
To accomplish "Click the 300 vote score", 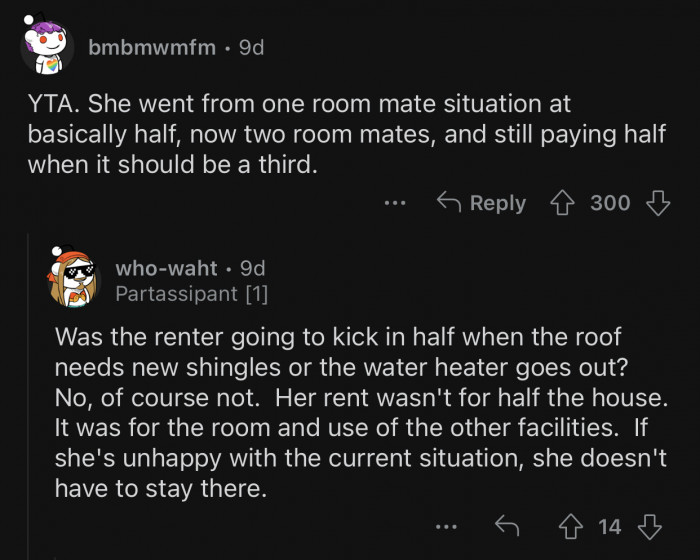I will pos(610,203).
